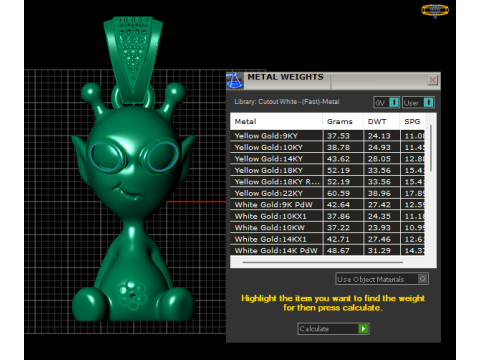Screen dimensions: 480x360
Task: Click the 43.62 grams value
Action: 338,159
